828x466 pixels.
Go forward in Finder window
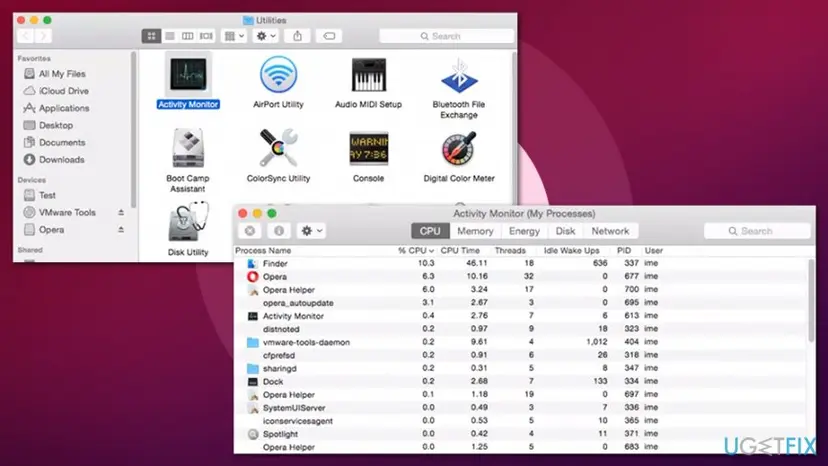(x=43, y=36)
